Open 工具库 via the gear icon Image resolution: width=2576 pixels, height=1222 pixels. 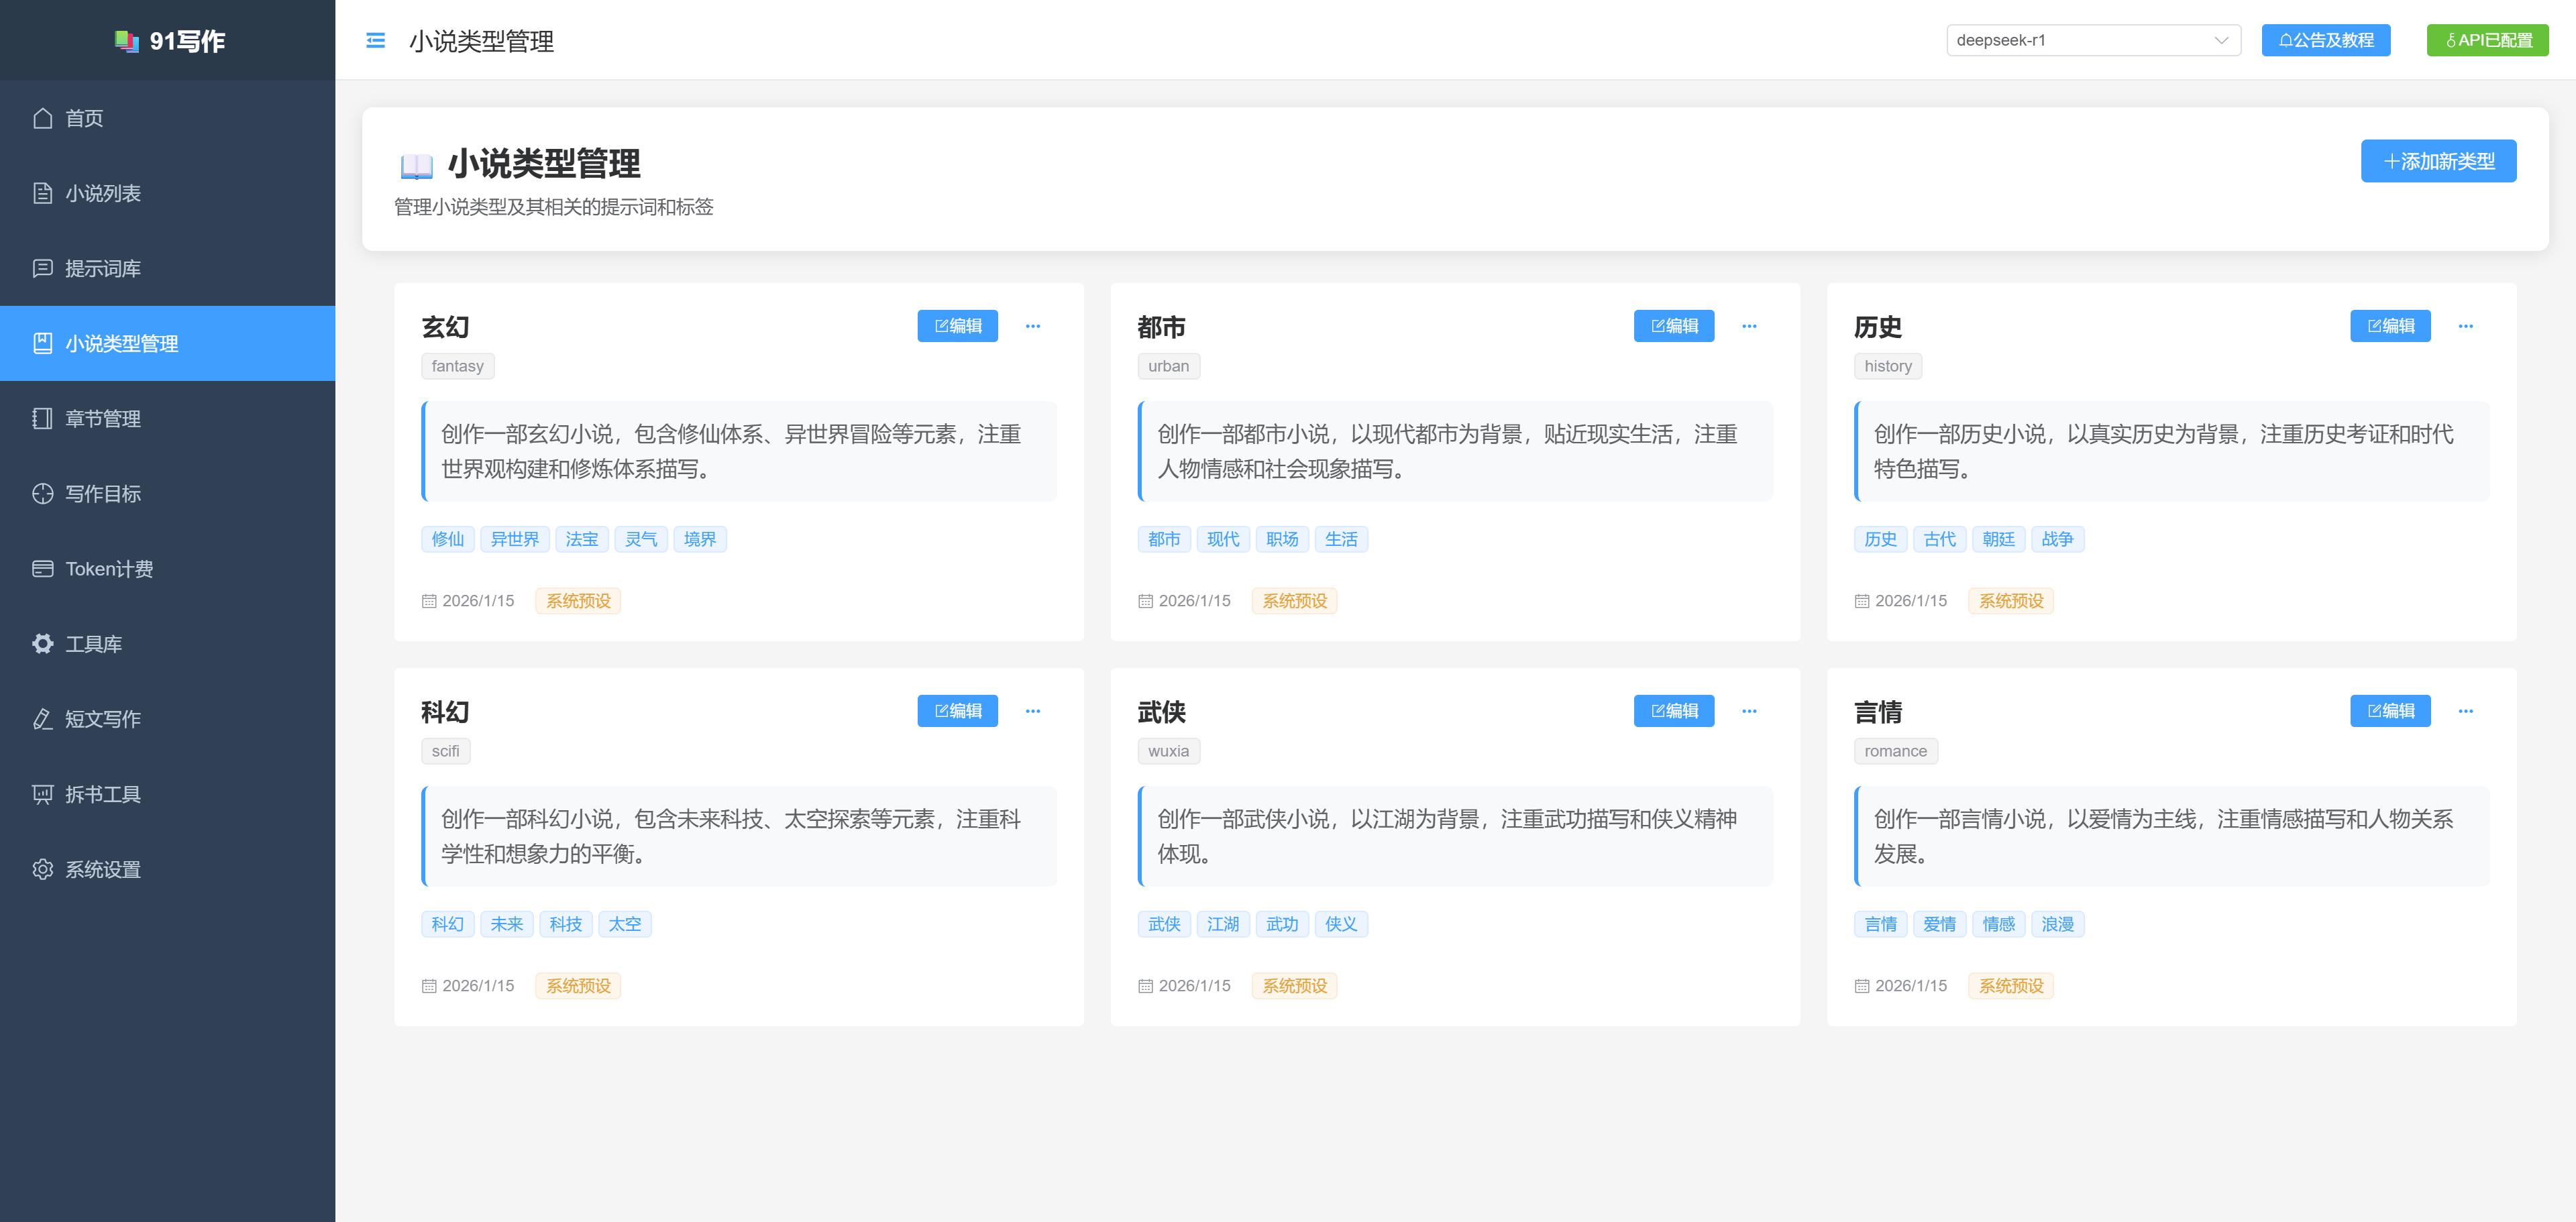click(x=42, y=644)
